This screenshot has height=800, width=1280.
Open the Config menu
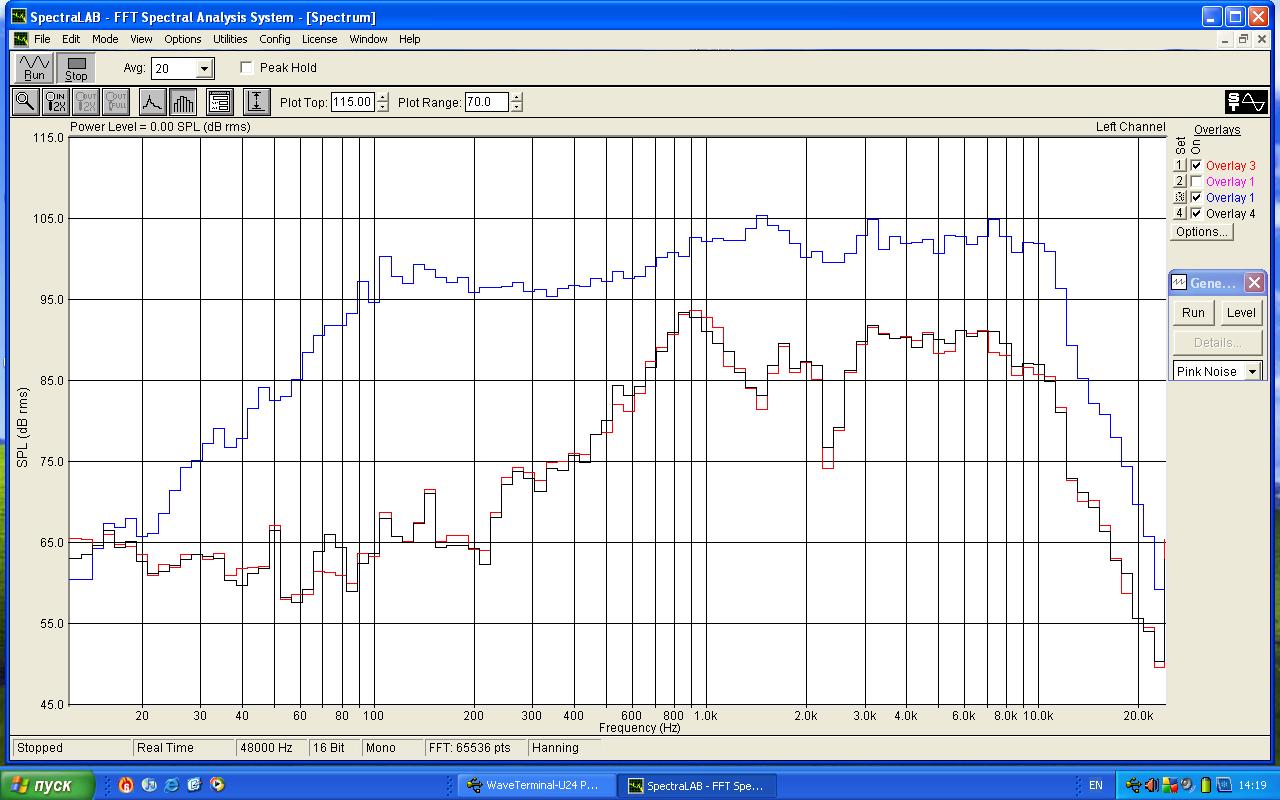pos(275,40)
